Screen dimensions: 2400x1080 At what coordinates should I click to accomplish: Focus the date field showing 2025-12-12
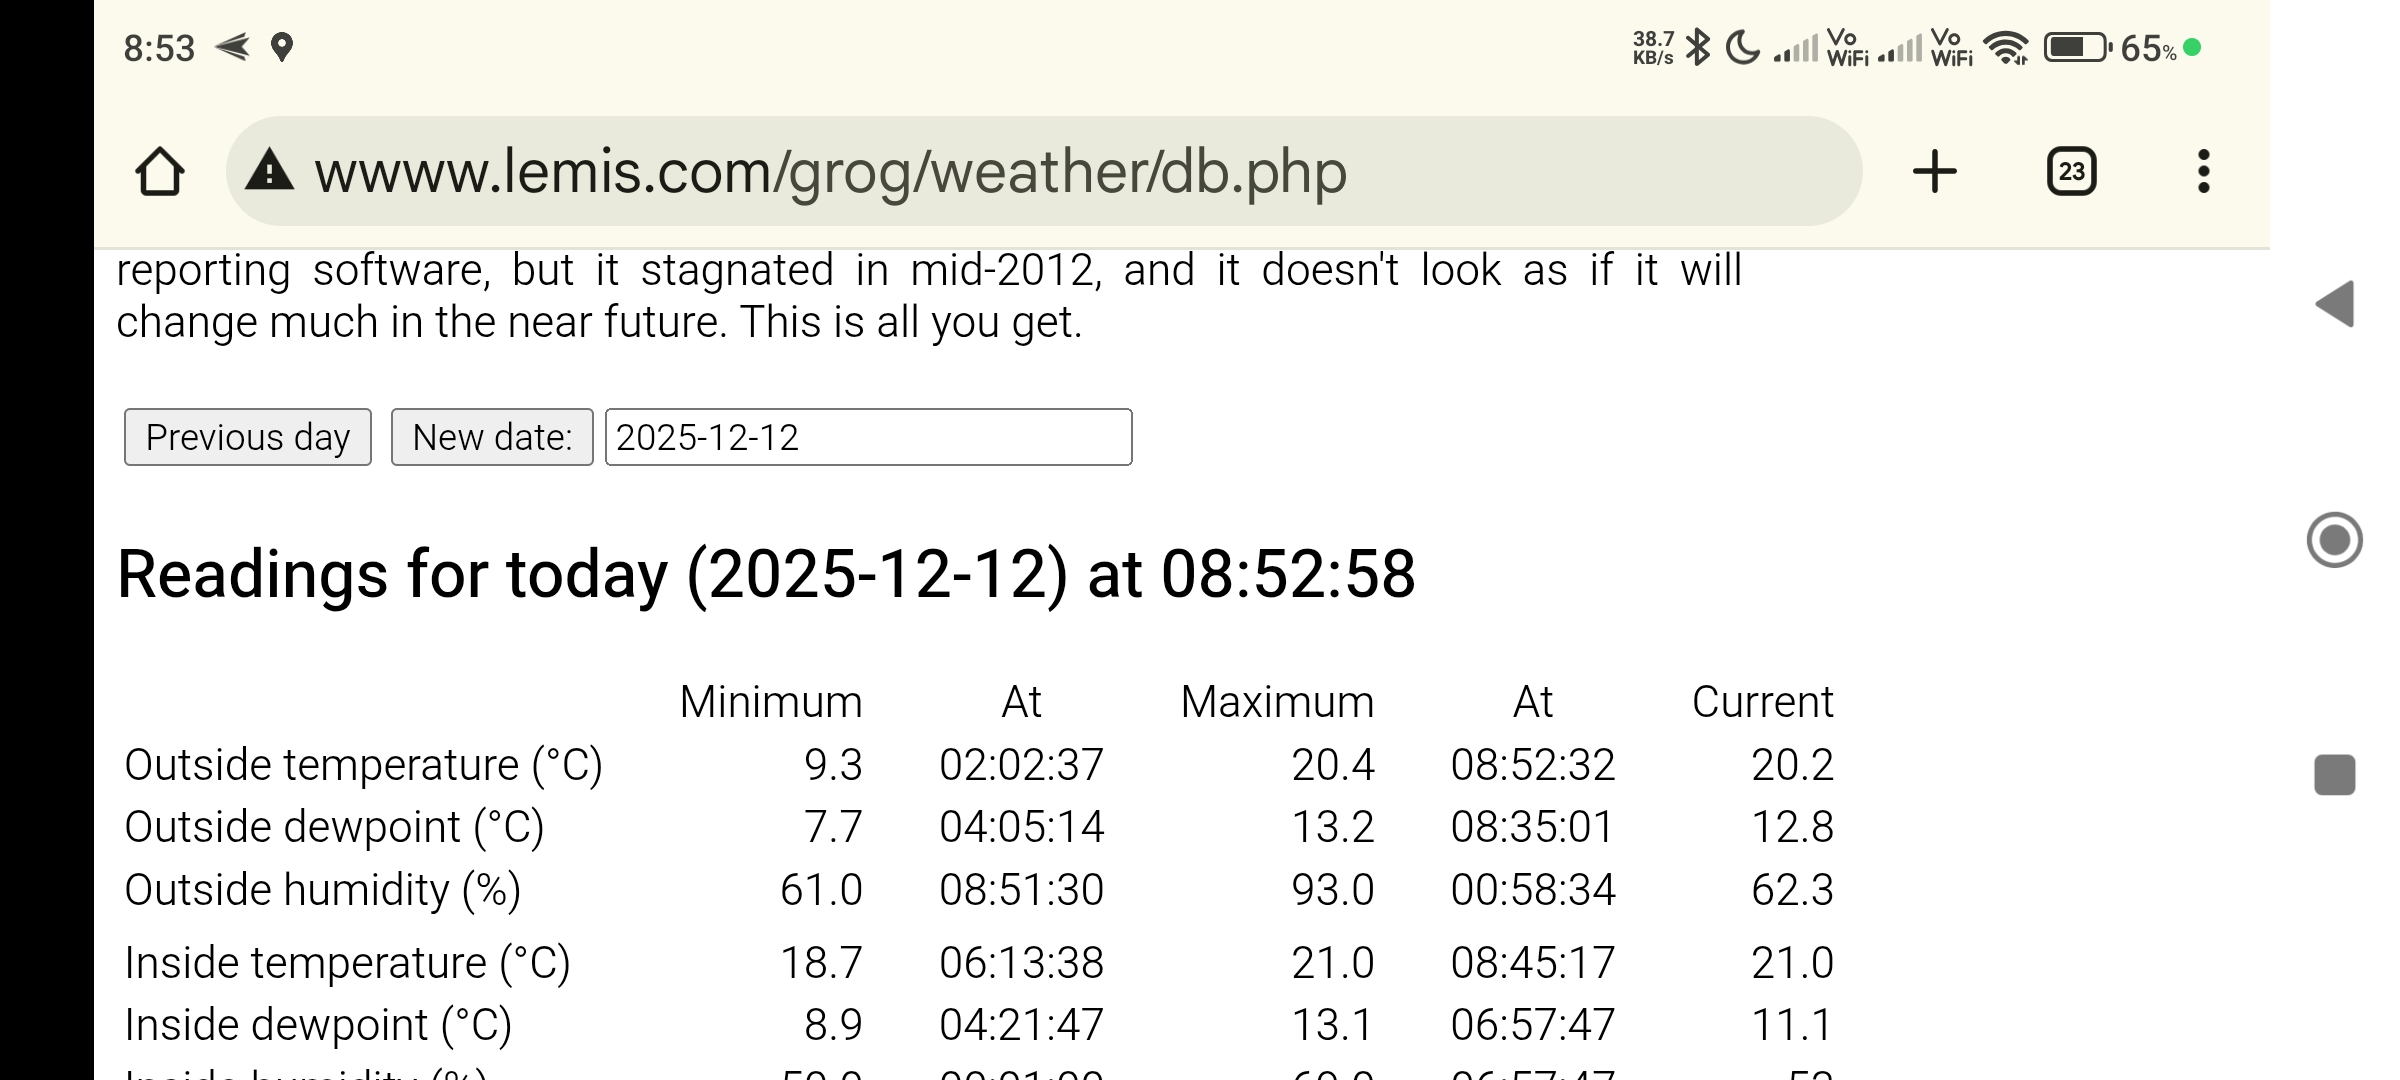(x=868, y=437)
